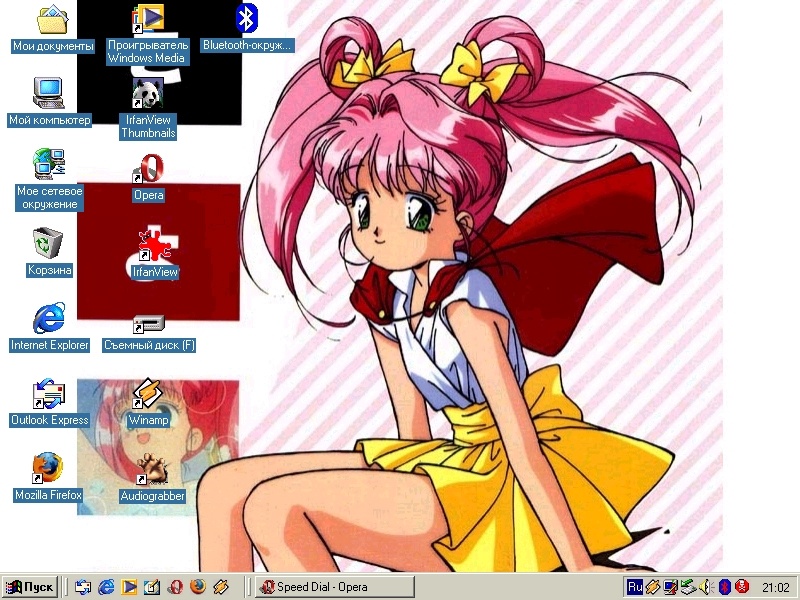Image resolution: width=800 pixels, height=600 pixels.
Task: Launch Opera from the Quick Launch bar
Action: pyautogui.click(x=176, y=587)
